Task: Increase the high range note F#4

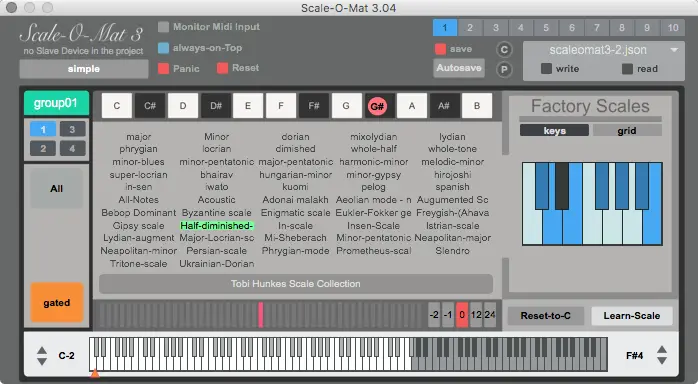Action: [x=662, y=350]
